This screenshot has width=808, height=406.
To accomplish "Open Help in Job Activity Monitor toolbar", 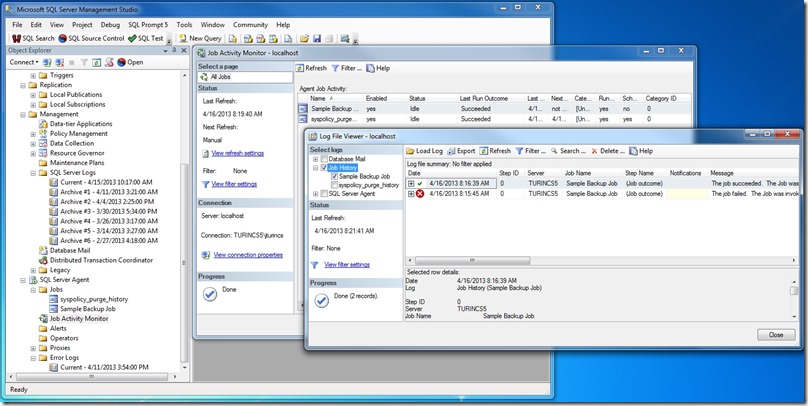I will [378, 68].
